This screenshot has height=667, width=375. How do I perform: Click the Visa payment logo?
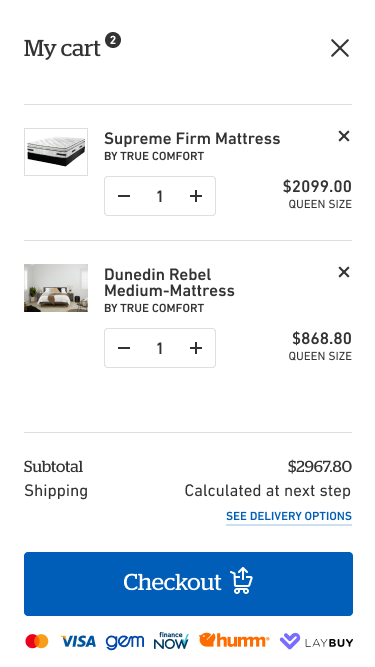click(x=78, y=641)
